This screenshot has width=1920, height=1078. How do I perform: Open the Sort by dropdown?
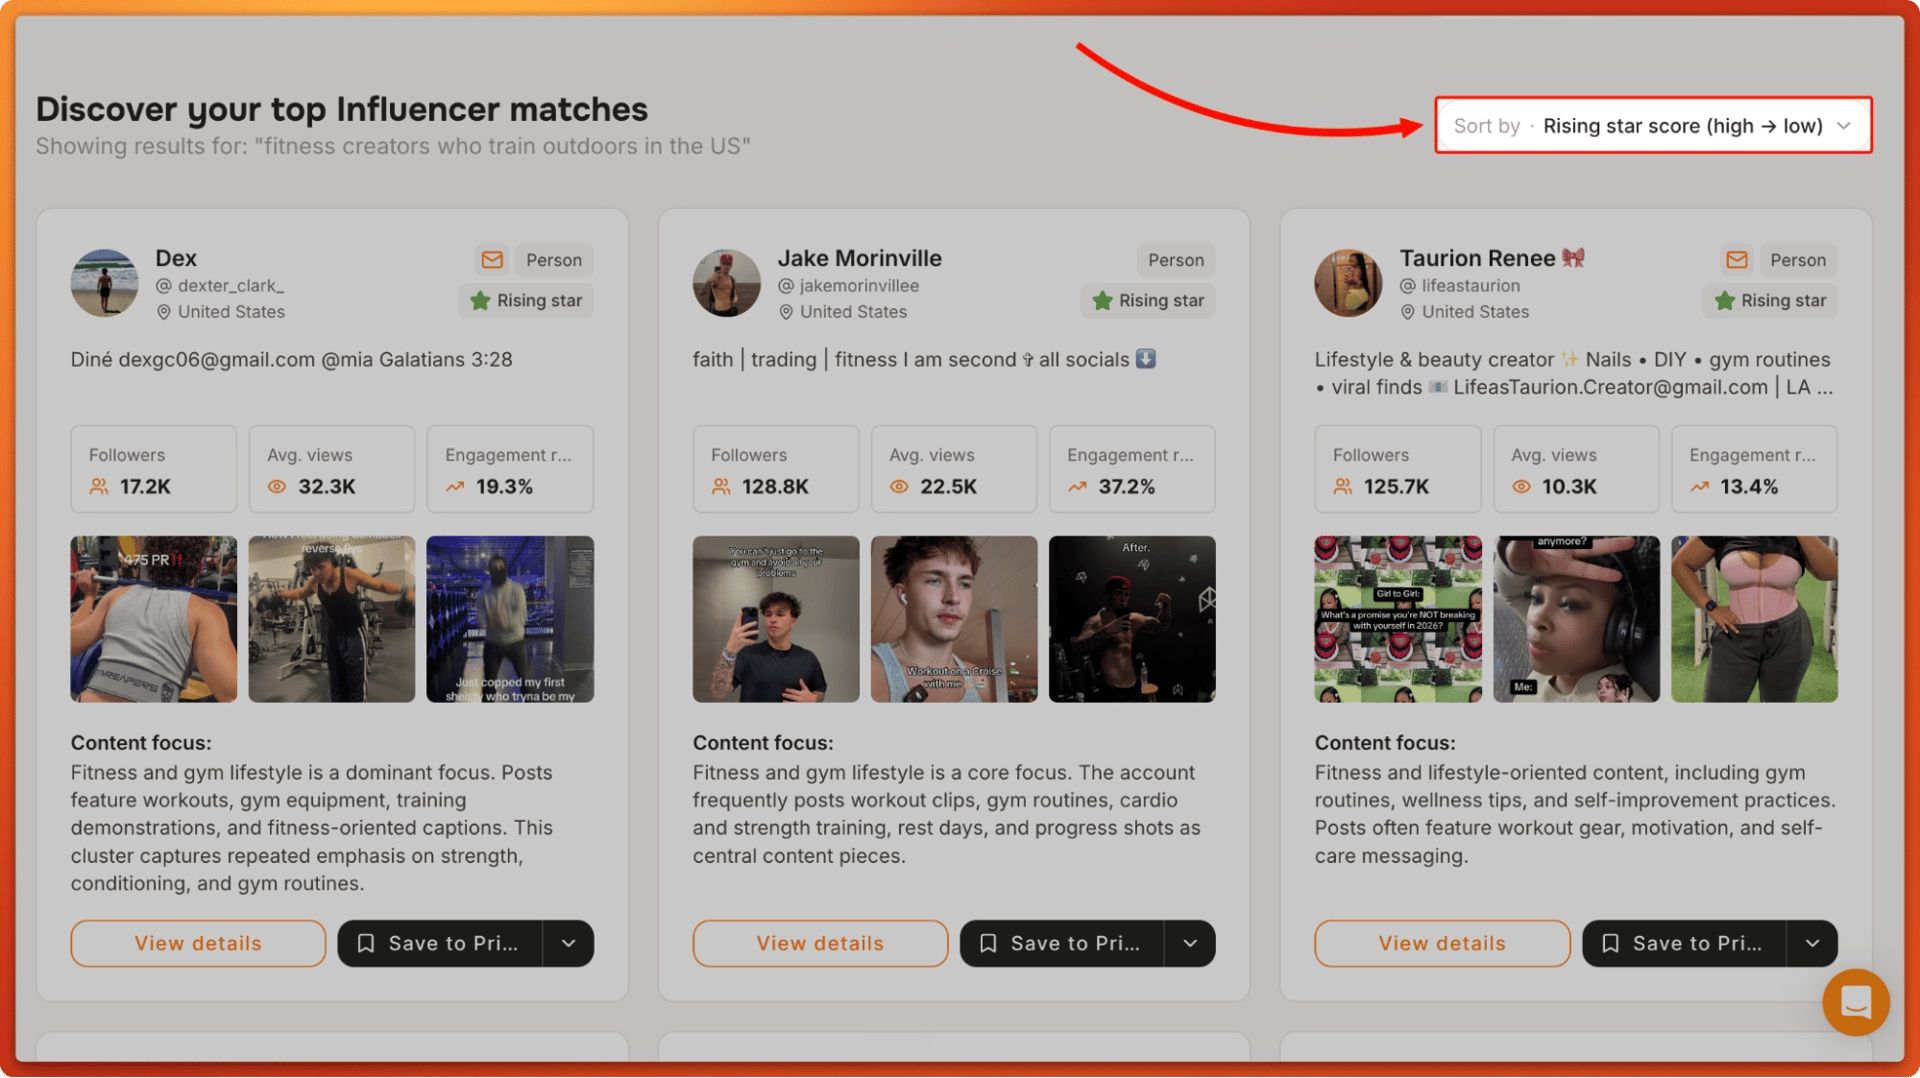click(x=1653, y=126)
